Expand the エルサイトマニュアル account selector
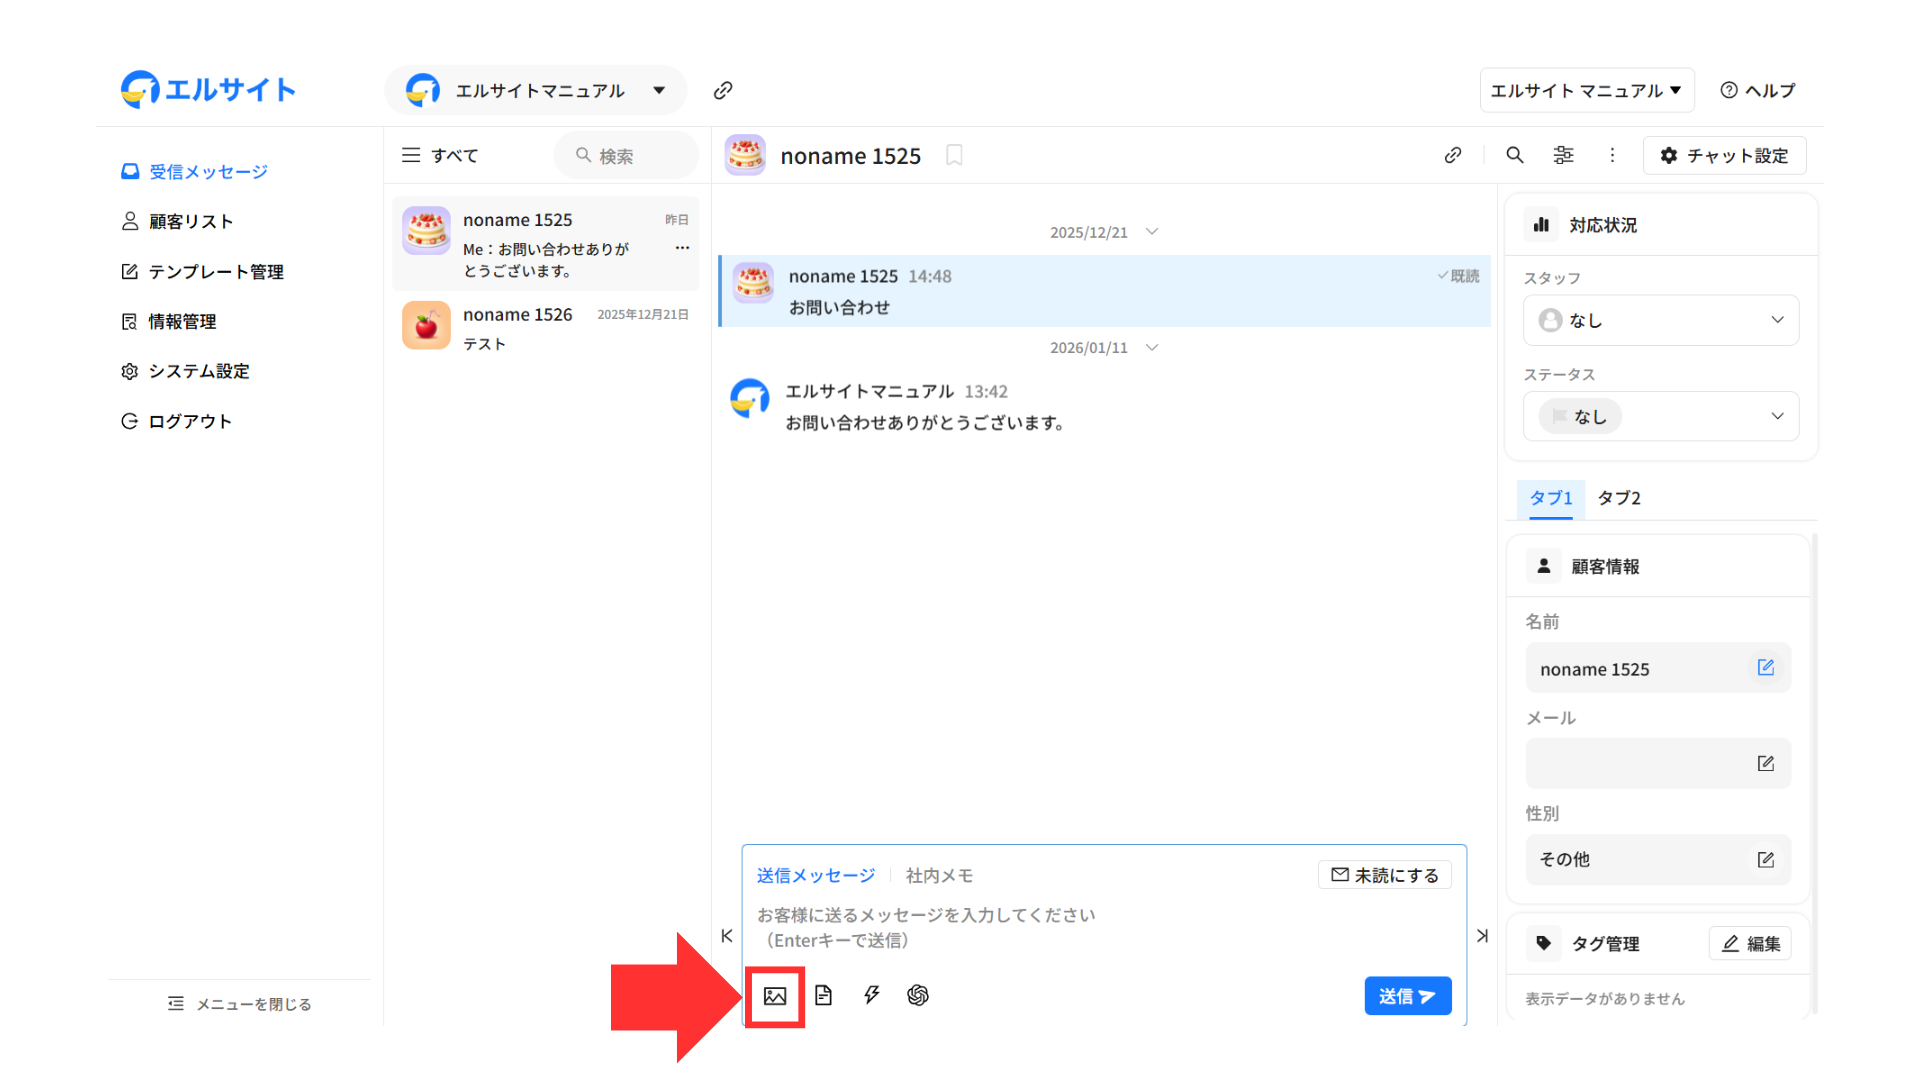The height and width of the screenshot is (1080, 1920). tap(536, 91)
